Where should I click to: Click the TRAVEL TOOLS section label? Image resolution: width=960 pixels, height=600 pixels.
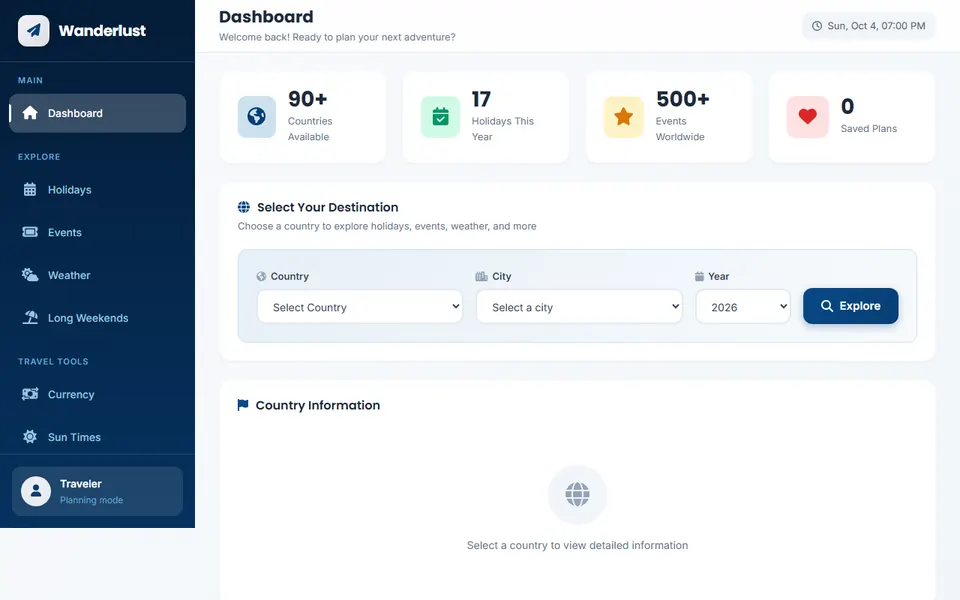coord(53,361)
